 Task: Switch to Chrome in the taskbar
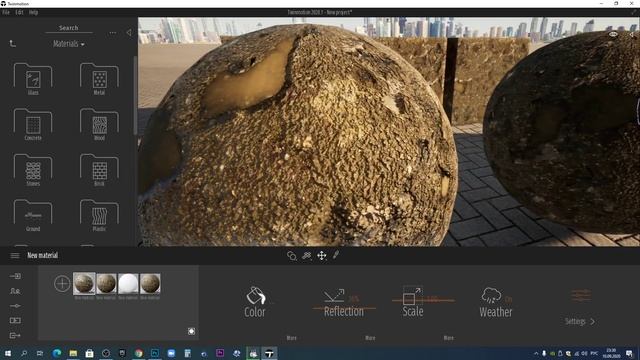(x=139, y=353)
